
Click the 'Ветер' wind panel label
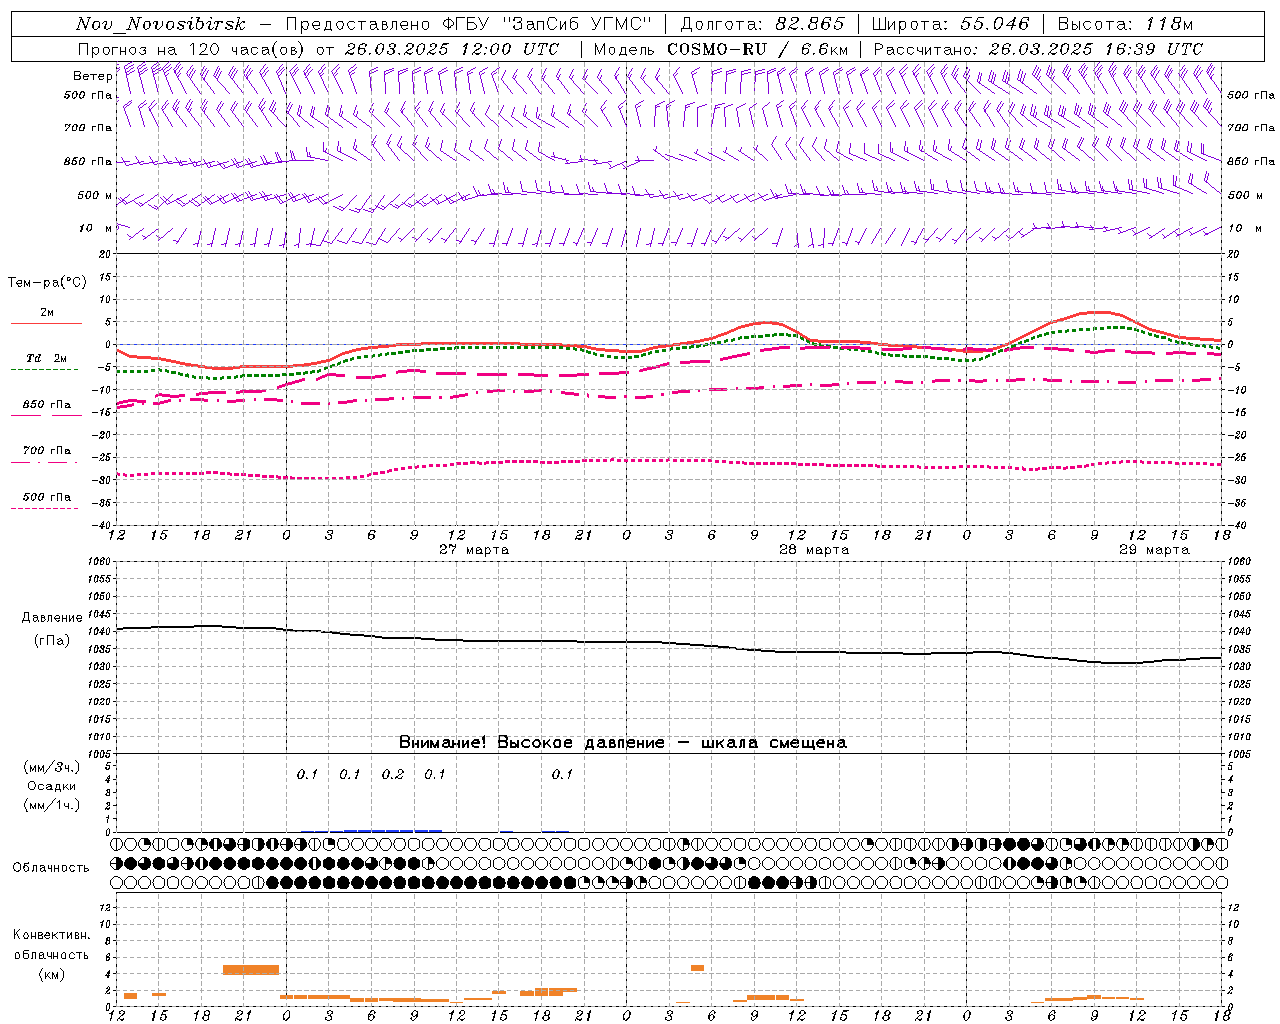(92, 76)
